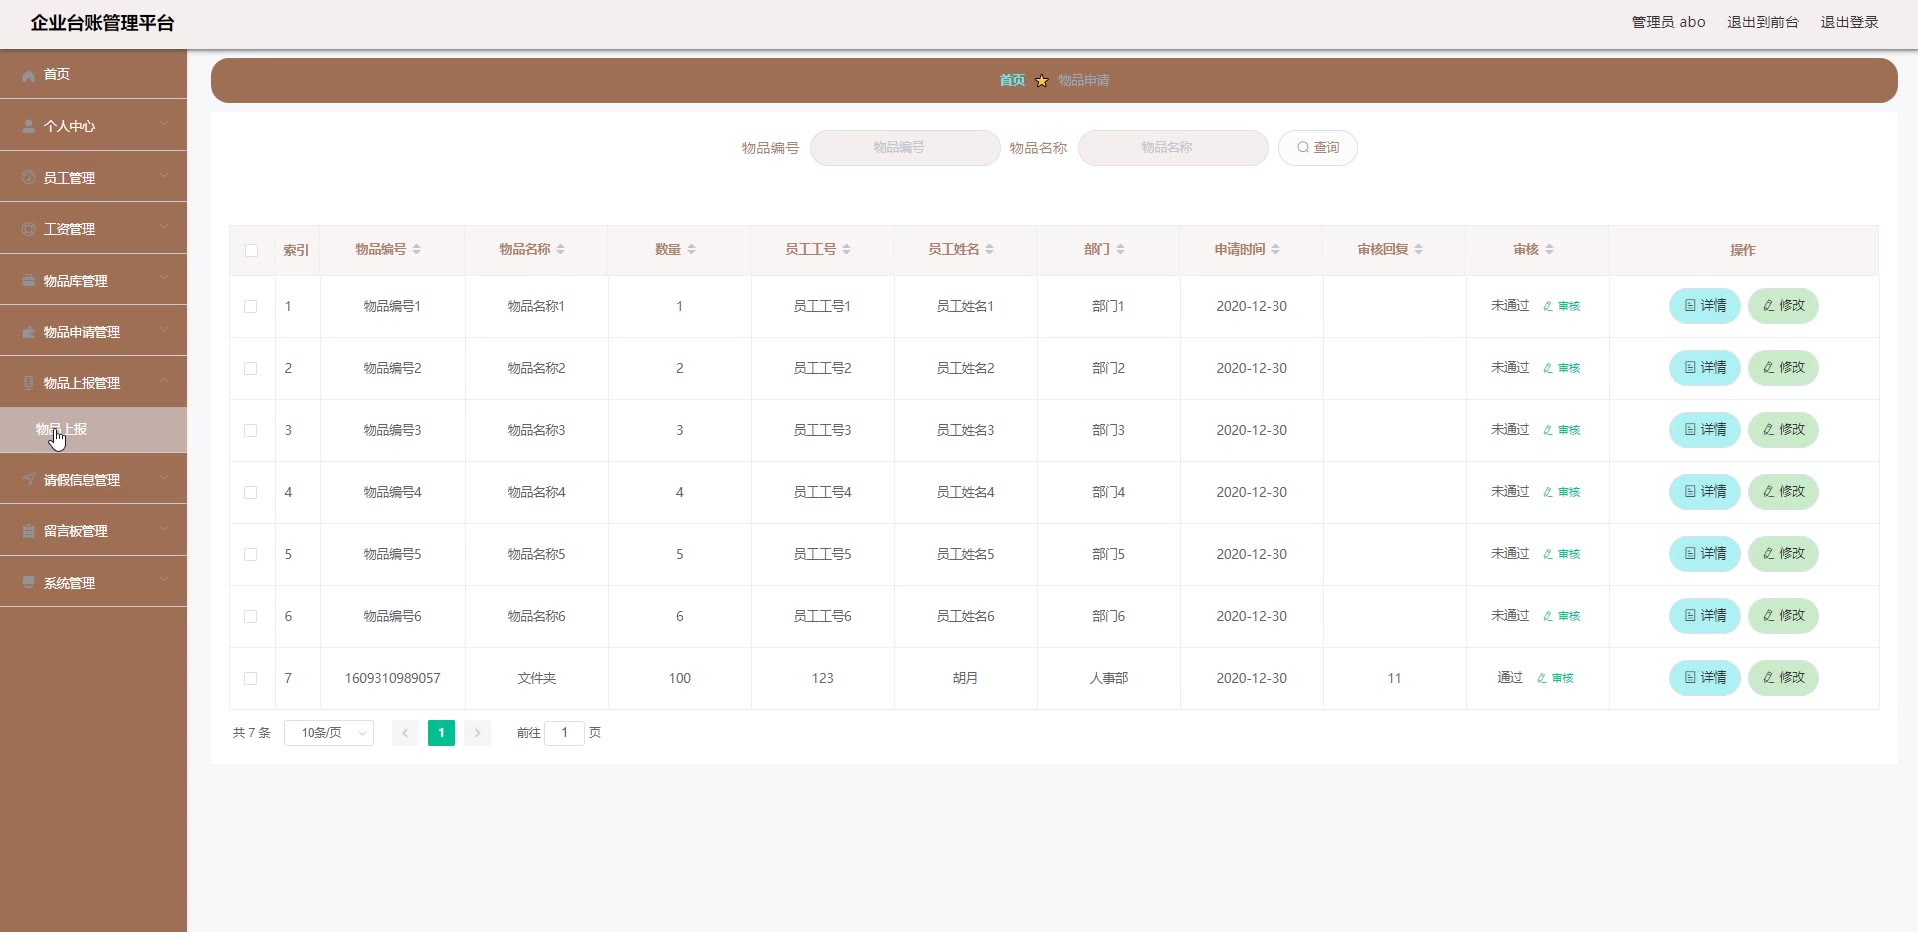Click the 退出登录 link
The width and height of the screenshot is (1918, 932).
click(1848, 22)
